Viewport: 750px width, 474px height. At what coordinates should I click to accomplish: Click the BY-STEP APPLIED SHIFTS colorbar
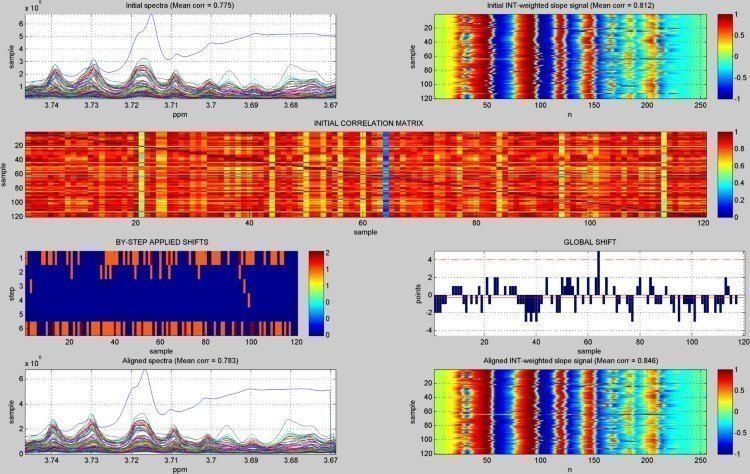coord(313,292)
